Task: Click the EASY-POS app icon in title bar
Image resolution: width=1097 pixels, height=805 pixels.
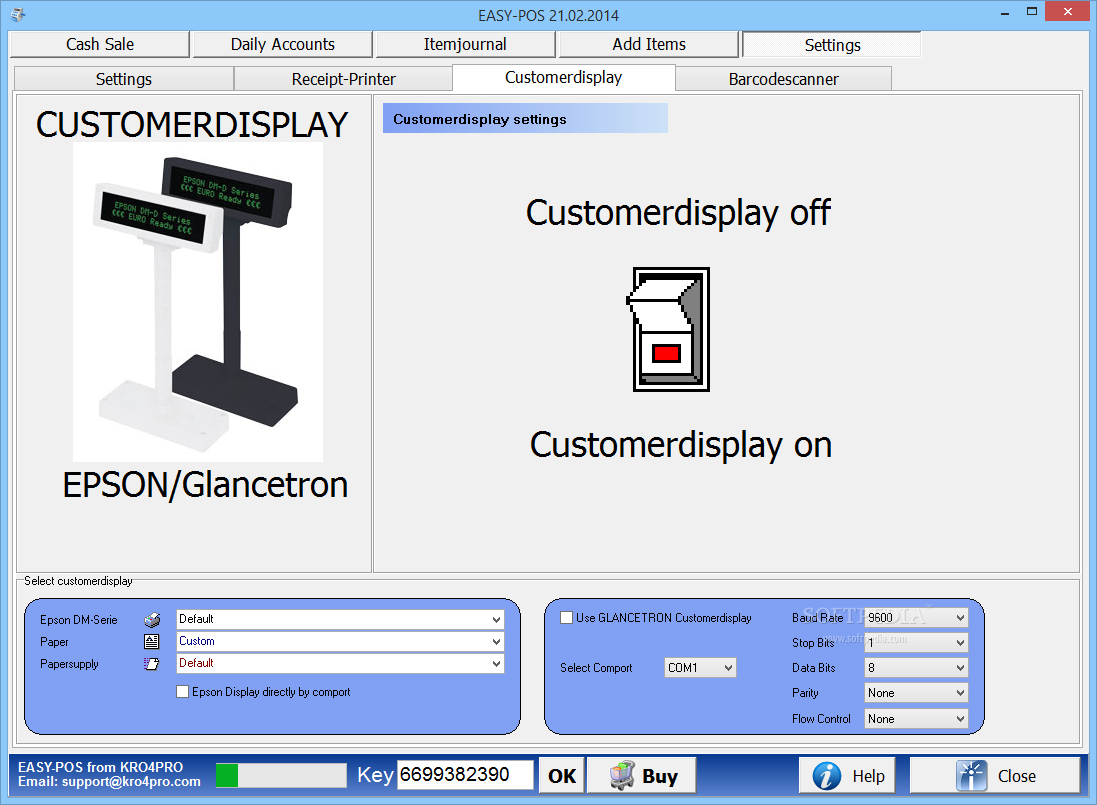Action: (17, 14)
